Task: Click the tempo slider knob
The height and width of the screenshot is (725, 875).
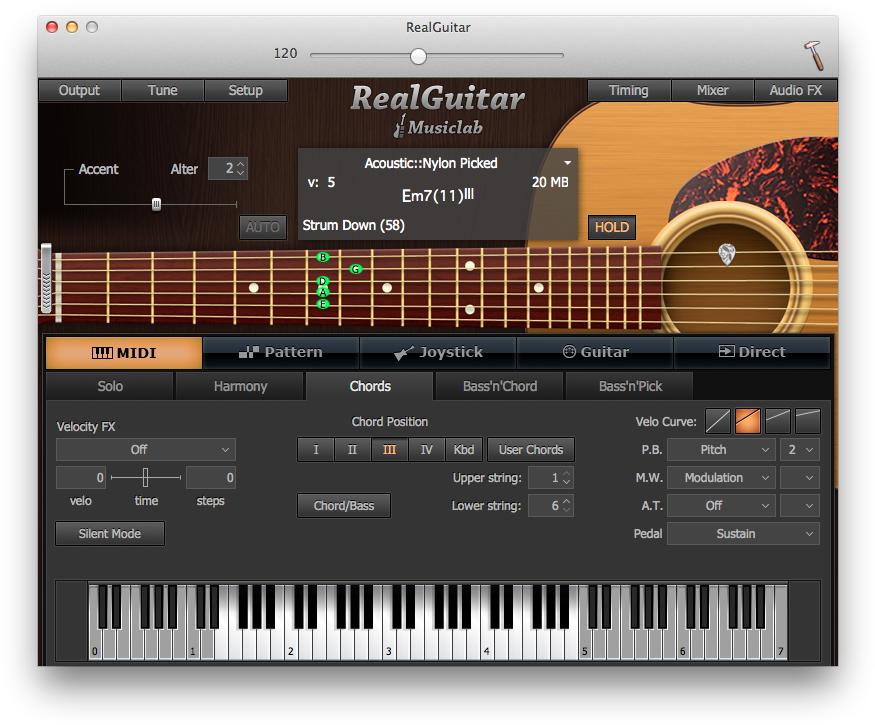Action: coord(418,56)
